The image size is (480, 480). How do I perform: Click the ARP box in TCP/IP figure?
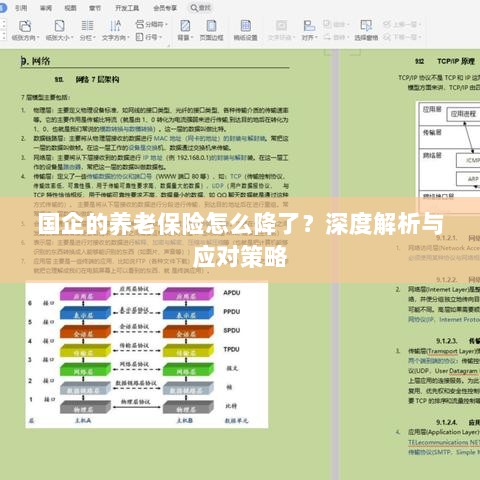(x=468, y=179)
